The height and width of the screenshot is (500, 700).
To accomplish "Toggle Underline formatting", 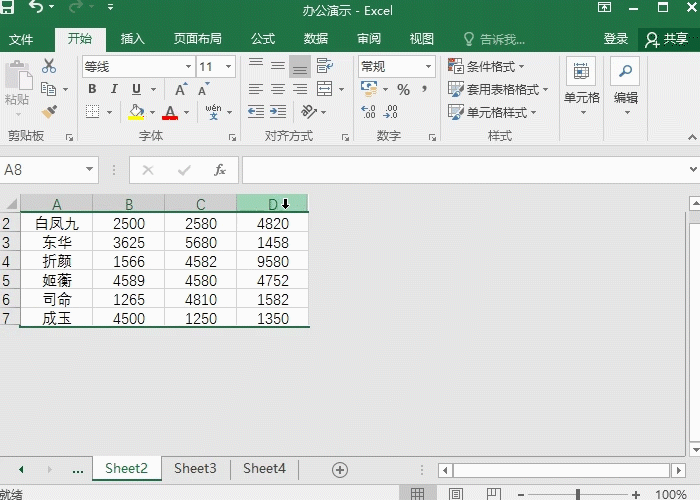I will [136, 89].
